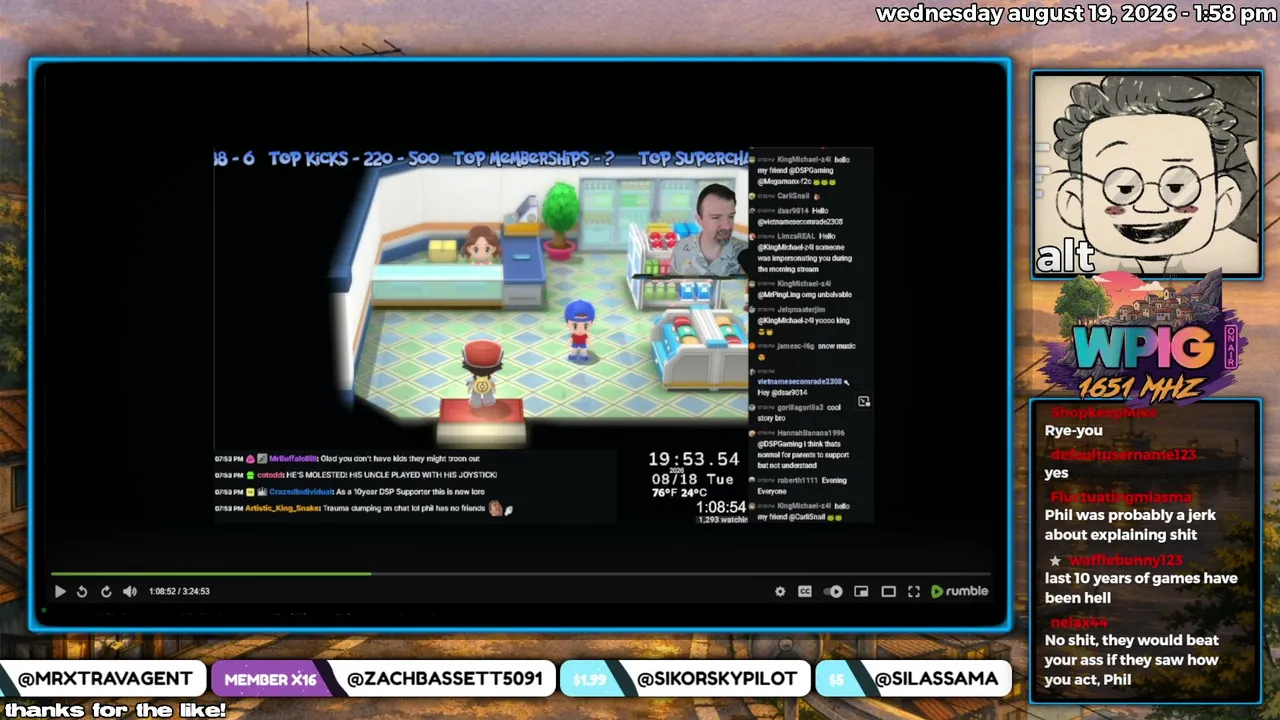
Task: Click the 19:53.54 clock in the video
Action: click(x=693, y=459)
